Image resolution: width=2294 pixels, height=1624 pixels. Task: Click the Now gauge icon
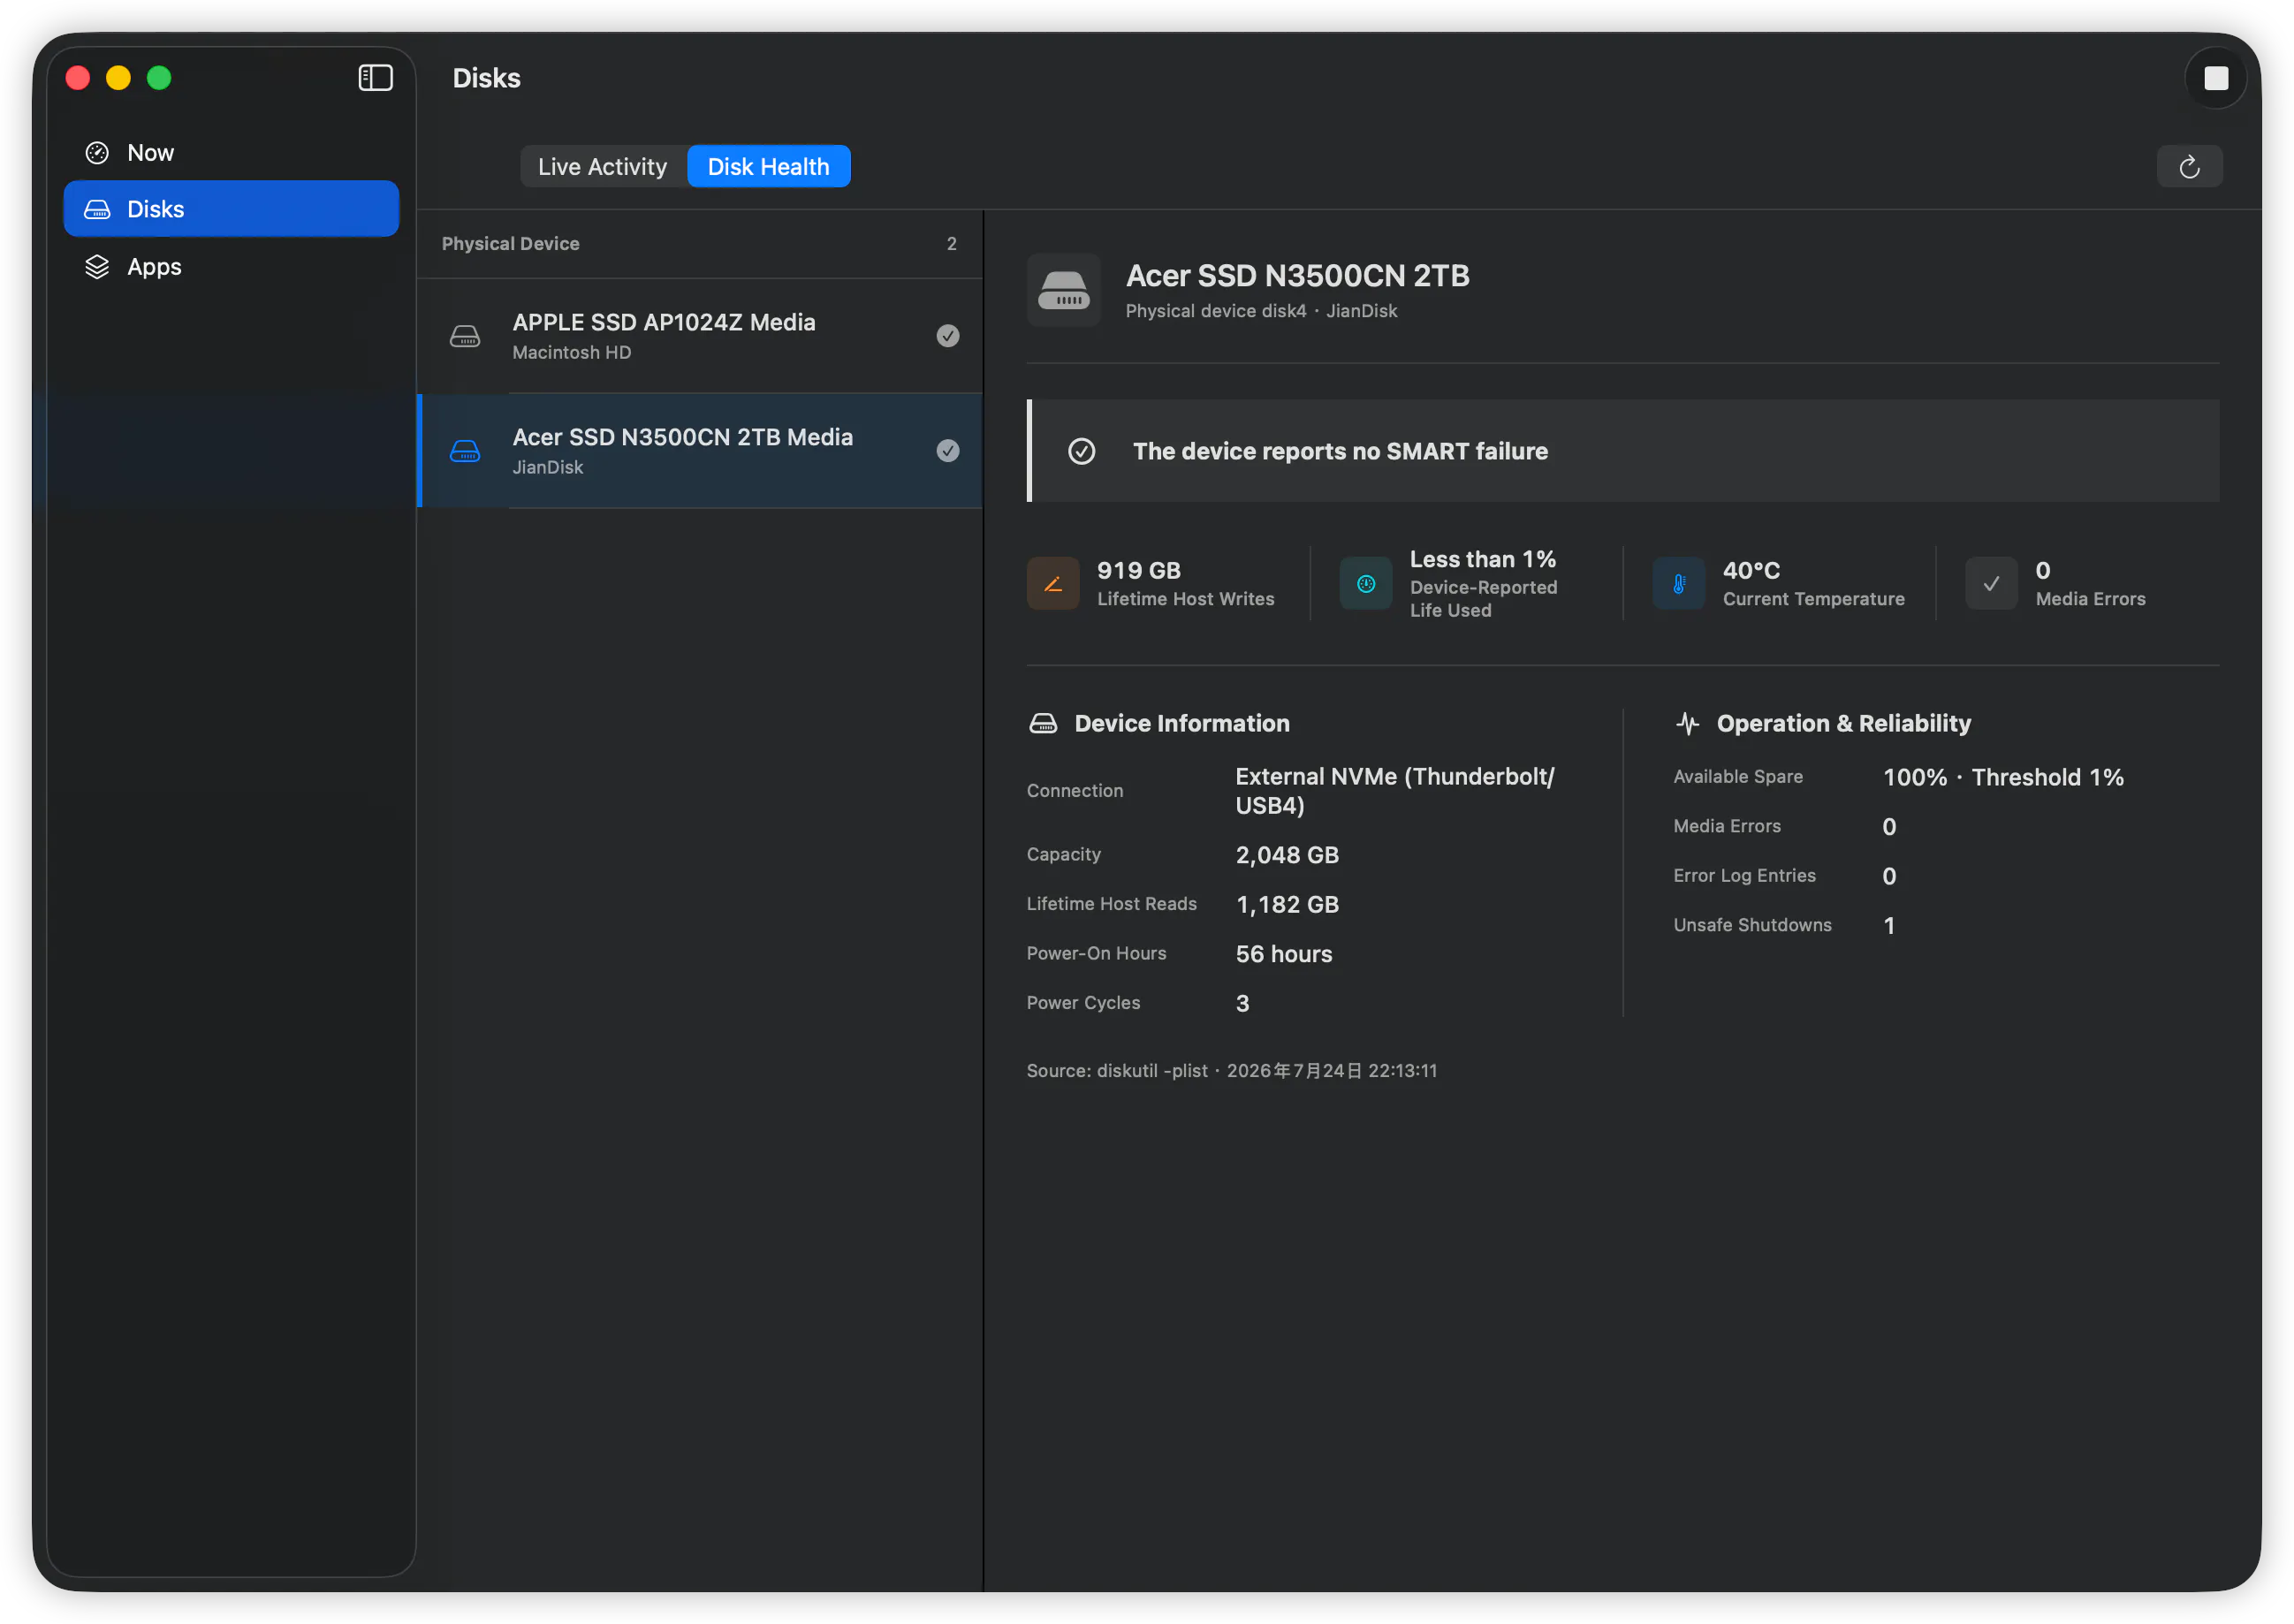pyautogui.click(x=97, y=152)
